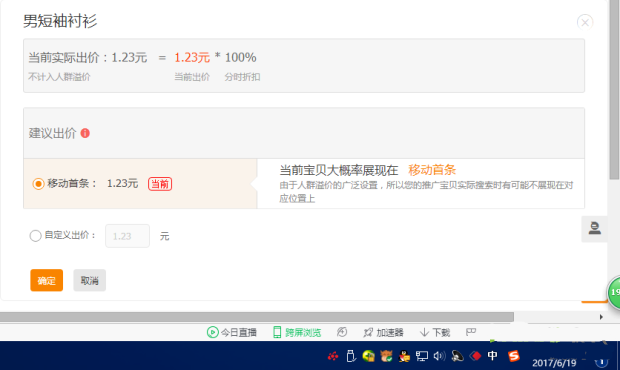Click the 2017/6/19 taskbar date
The width and height of the screenshot is (620, 370).
coord(554,363)
